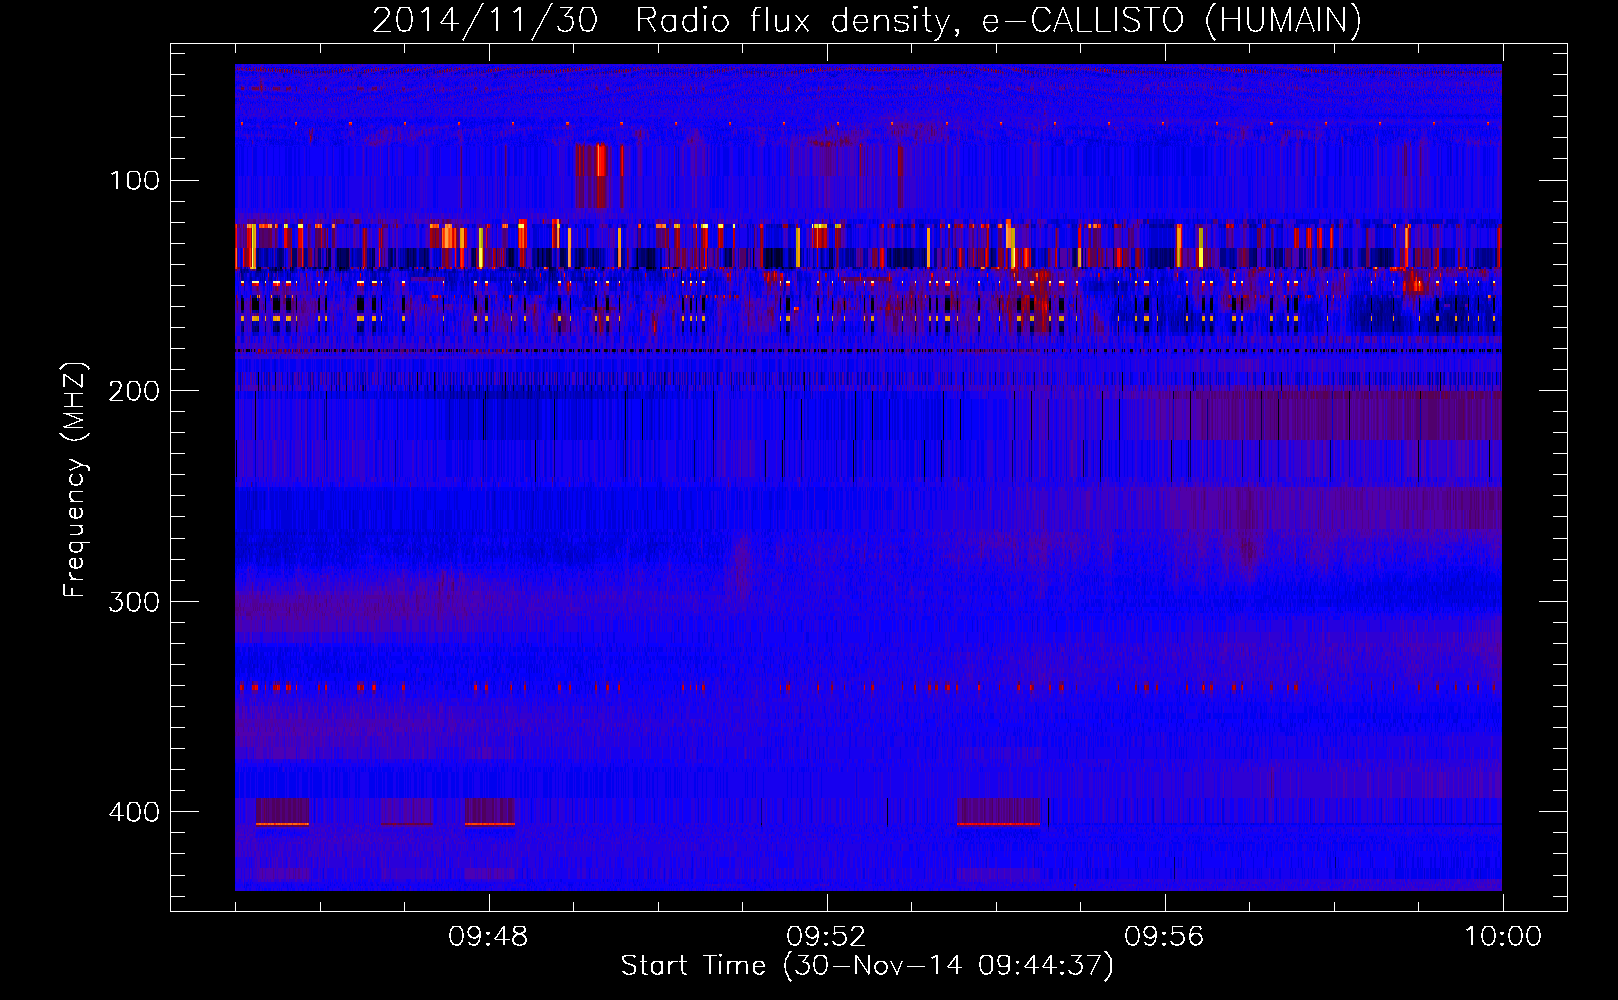The image size is (1618, 1000).
Task: Click the 'Frequency (MHZ)' axis title
Action: click(75, 480)
